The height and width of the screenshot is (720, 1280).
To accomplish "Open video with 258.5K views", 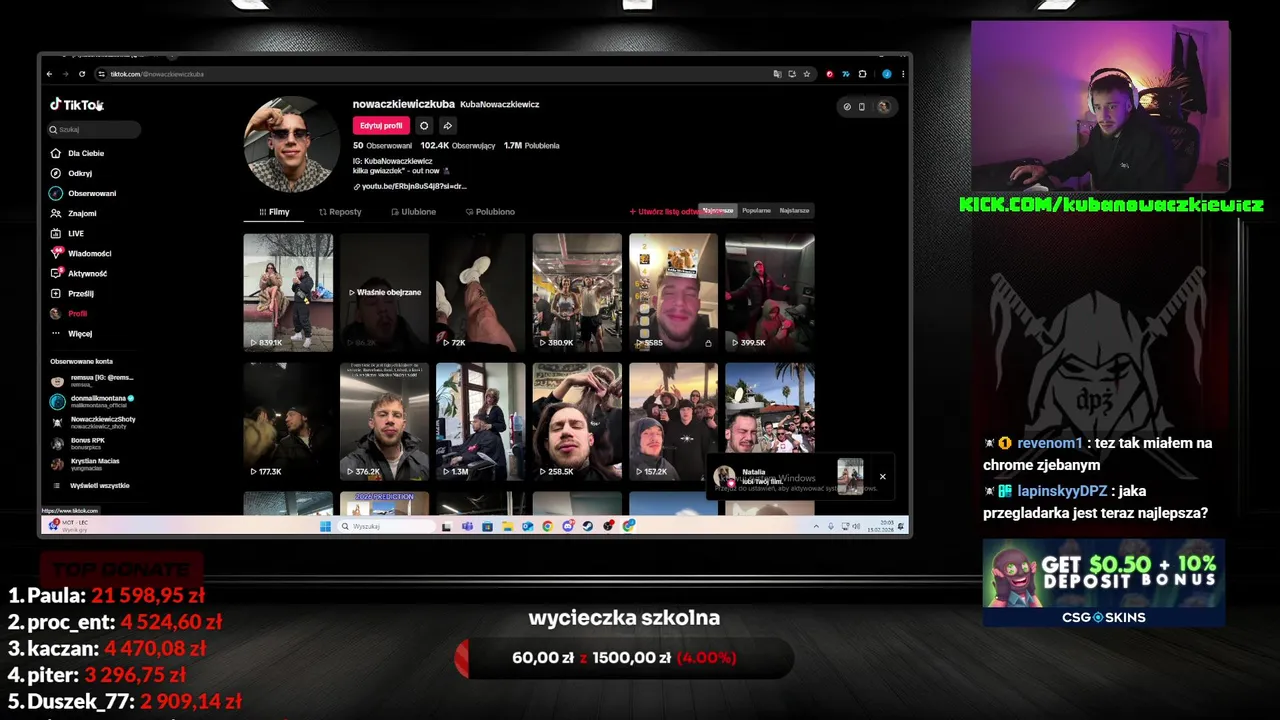I will 577,421.
